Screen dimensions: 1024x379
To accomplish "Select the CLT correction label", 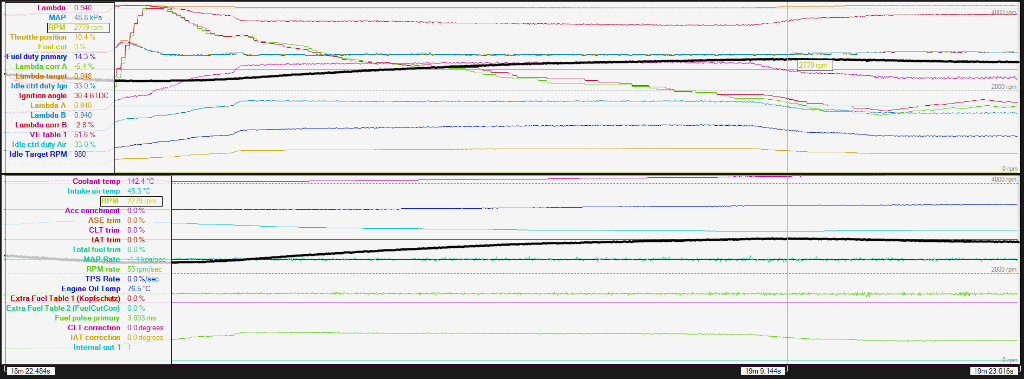I will (94, 327).
